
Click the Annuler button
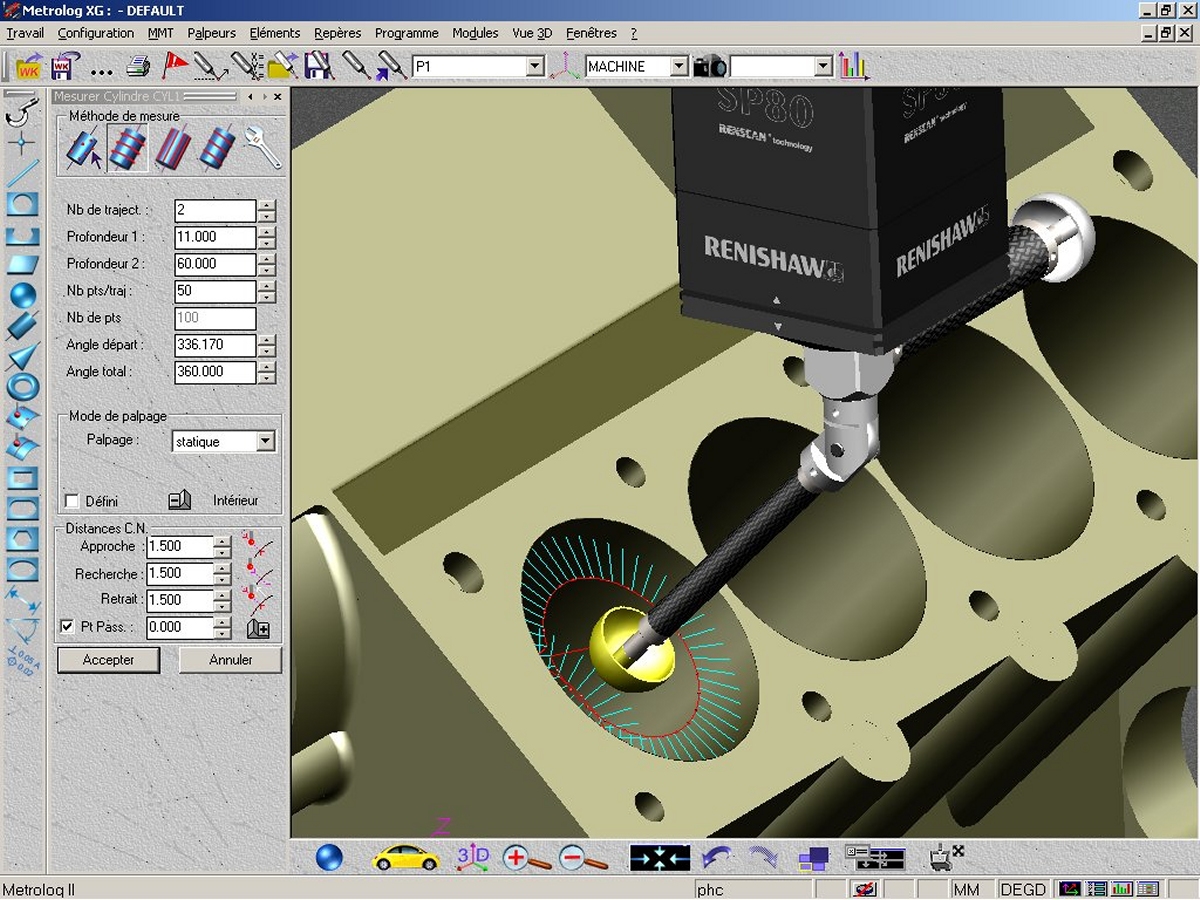pos(230,660)
